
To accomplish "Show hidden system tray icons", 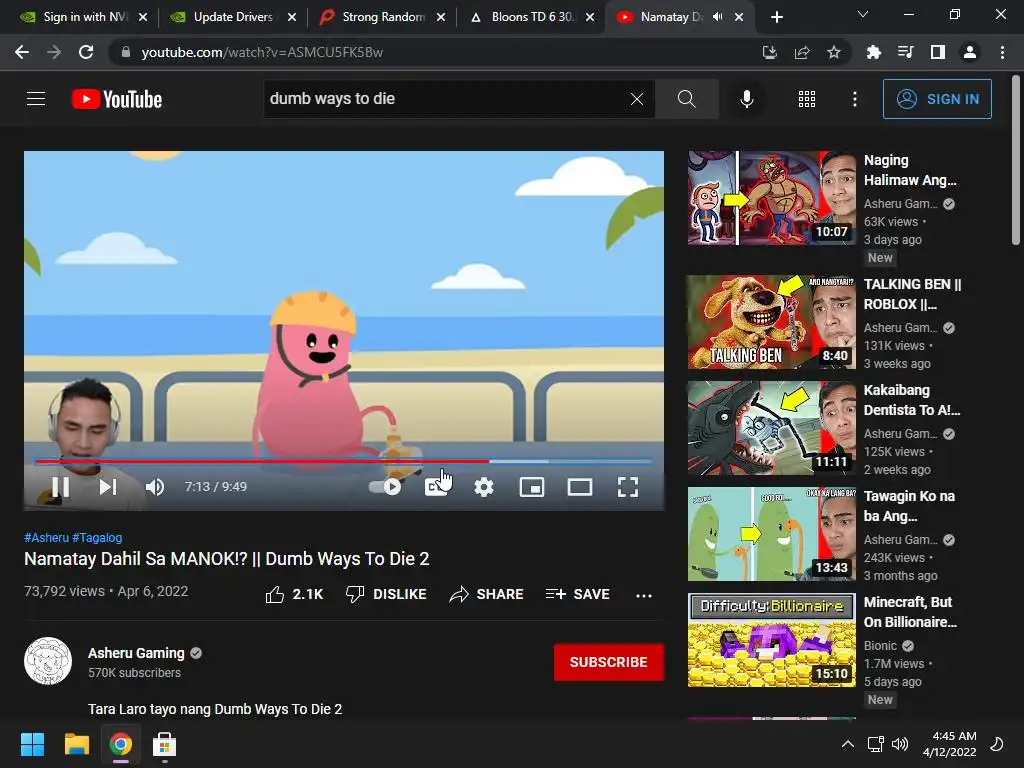I will pos(848,744).
